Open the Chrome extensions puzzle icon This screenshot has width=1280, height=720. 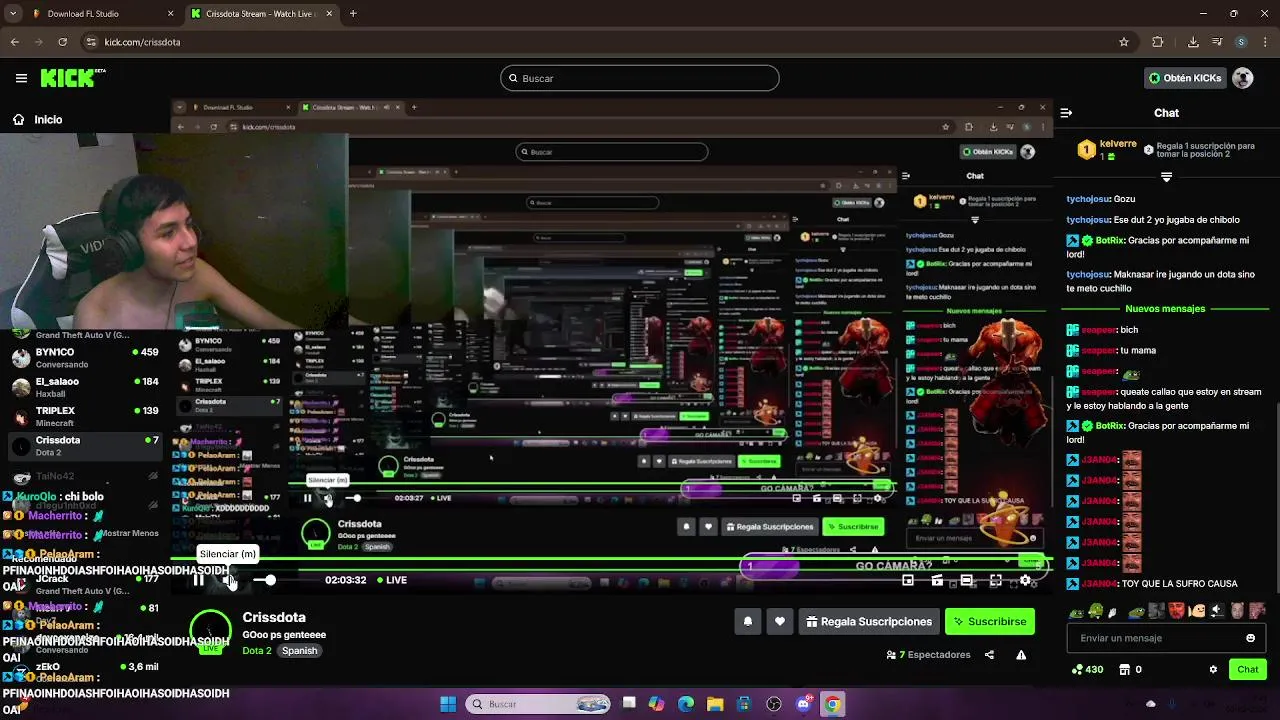pos(1158,42)
